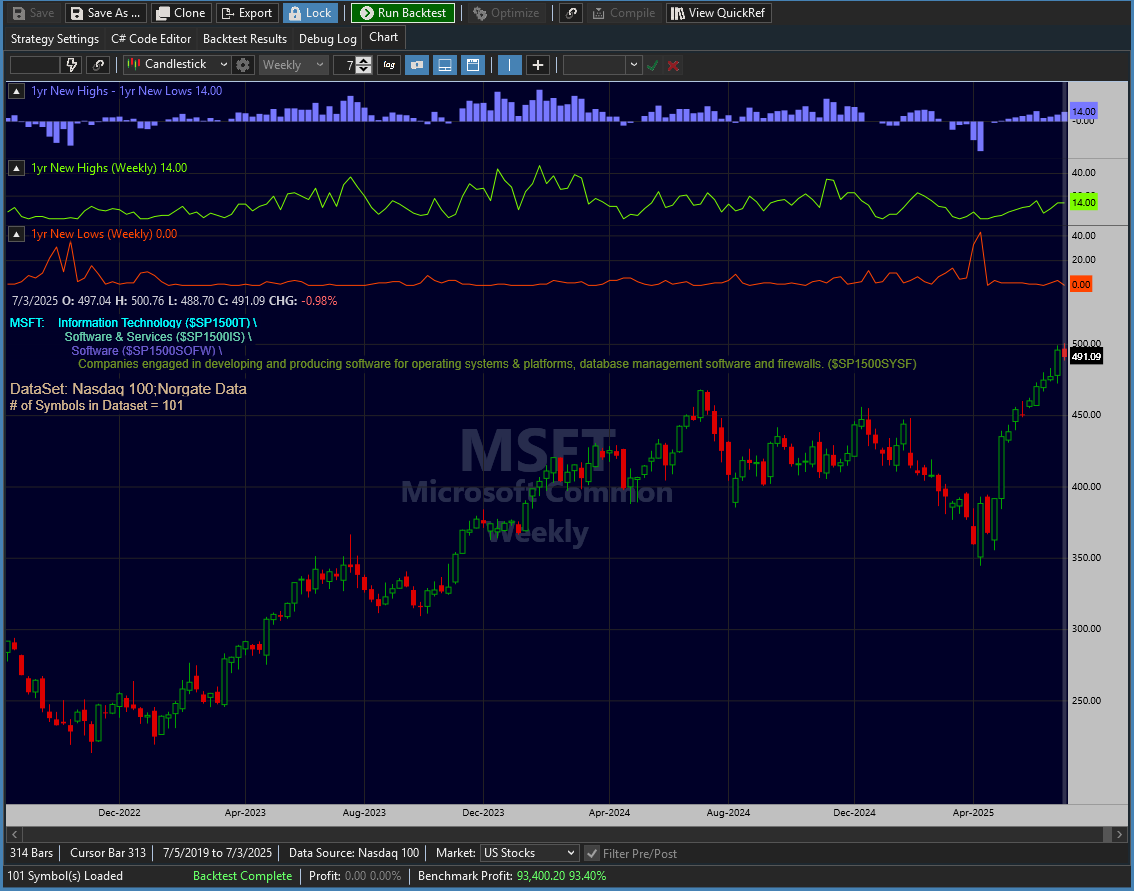
Task: Click the horizontal chart scrollbar track
Action: coord(560,834)
